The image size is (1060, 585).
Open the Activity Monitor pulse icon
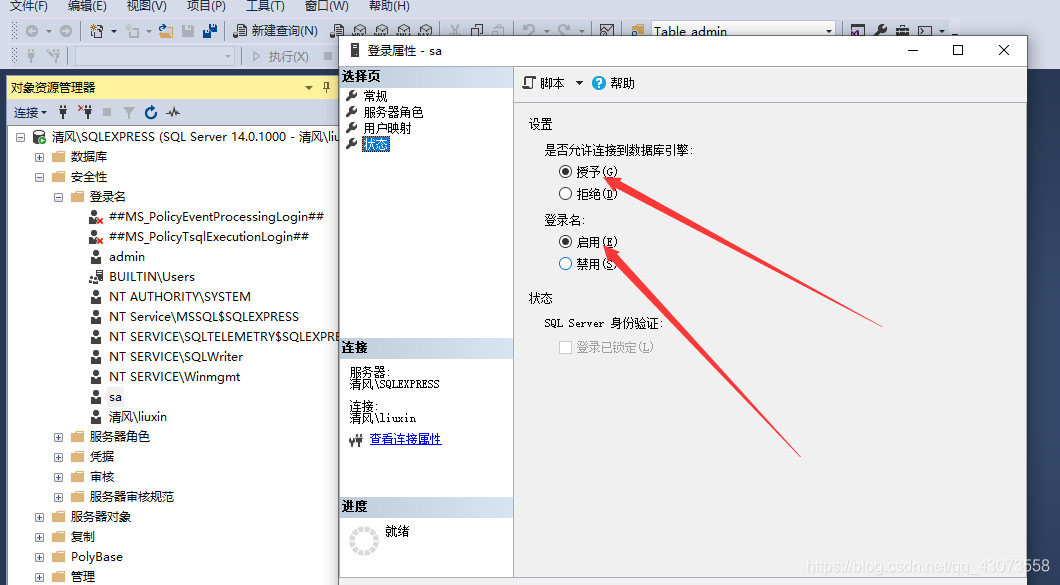pyautogui.click(x=173, y=112)
